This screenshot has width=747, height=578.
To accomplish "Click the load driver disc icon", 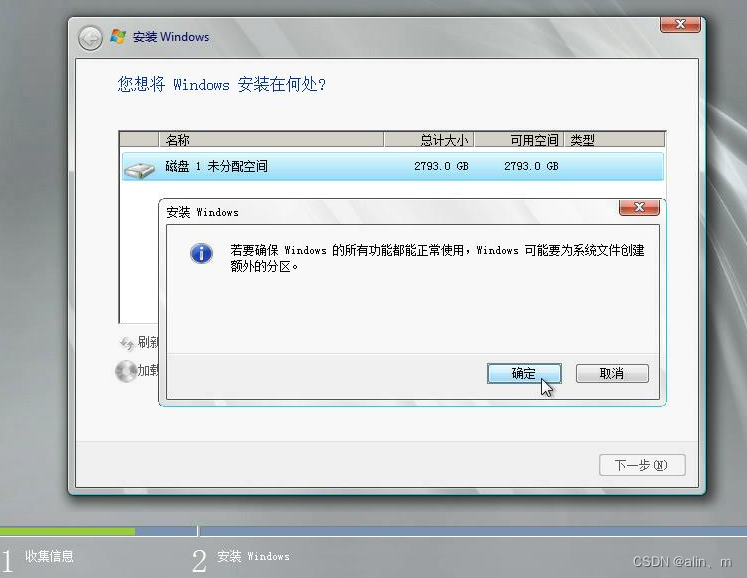I will pyautogui.click(x=126, y=371).
